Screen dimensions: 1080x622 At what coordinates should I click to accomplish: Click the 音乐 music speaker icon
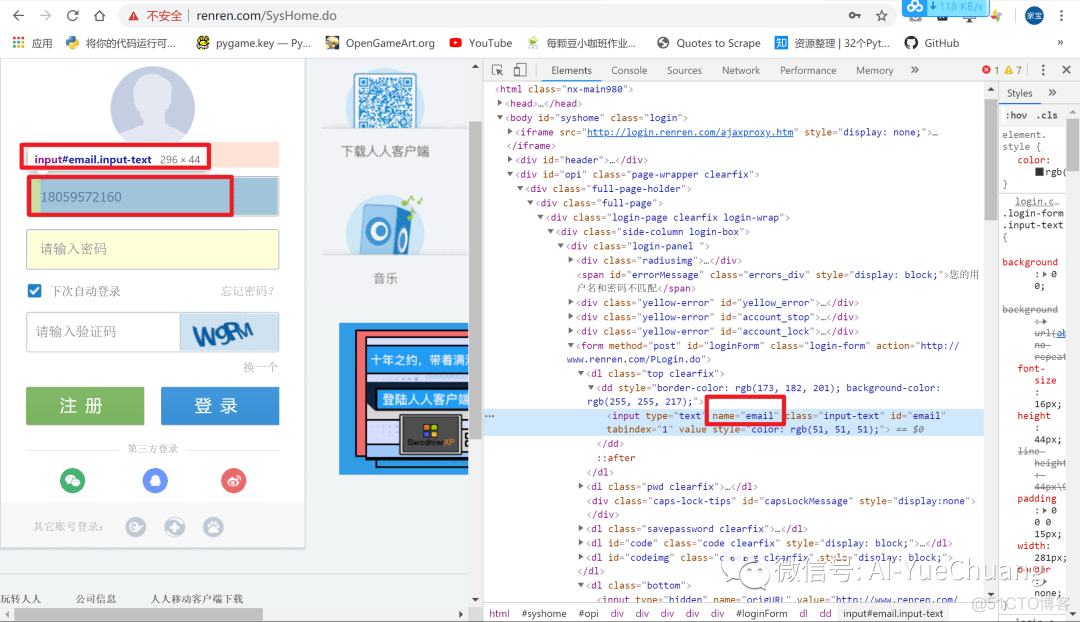point(385,225)
